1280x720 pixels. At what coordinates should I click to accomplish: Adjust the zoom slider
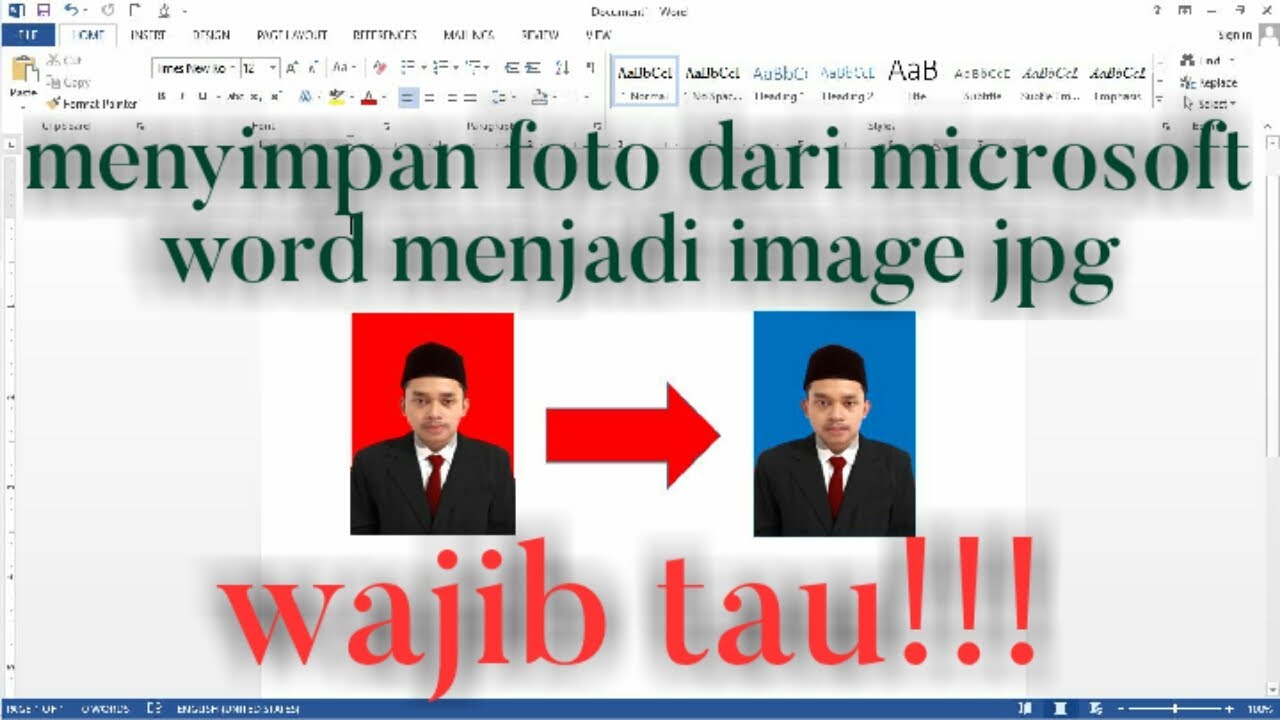click(1175, 708)
